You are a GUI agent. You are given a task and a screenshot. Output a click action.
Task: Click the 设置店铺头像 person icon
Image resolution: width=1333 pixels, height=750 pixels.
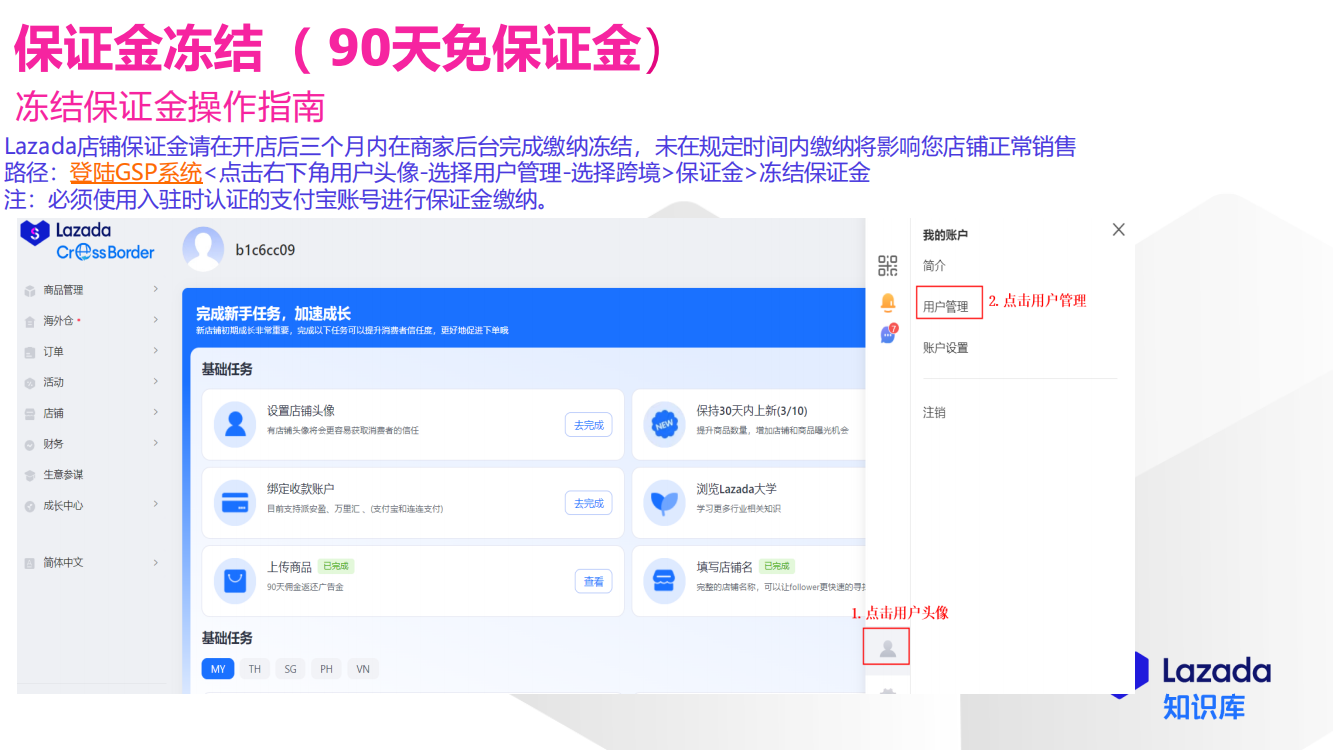(x=235, y=424)
